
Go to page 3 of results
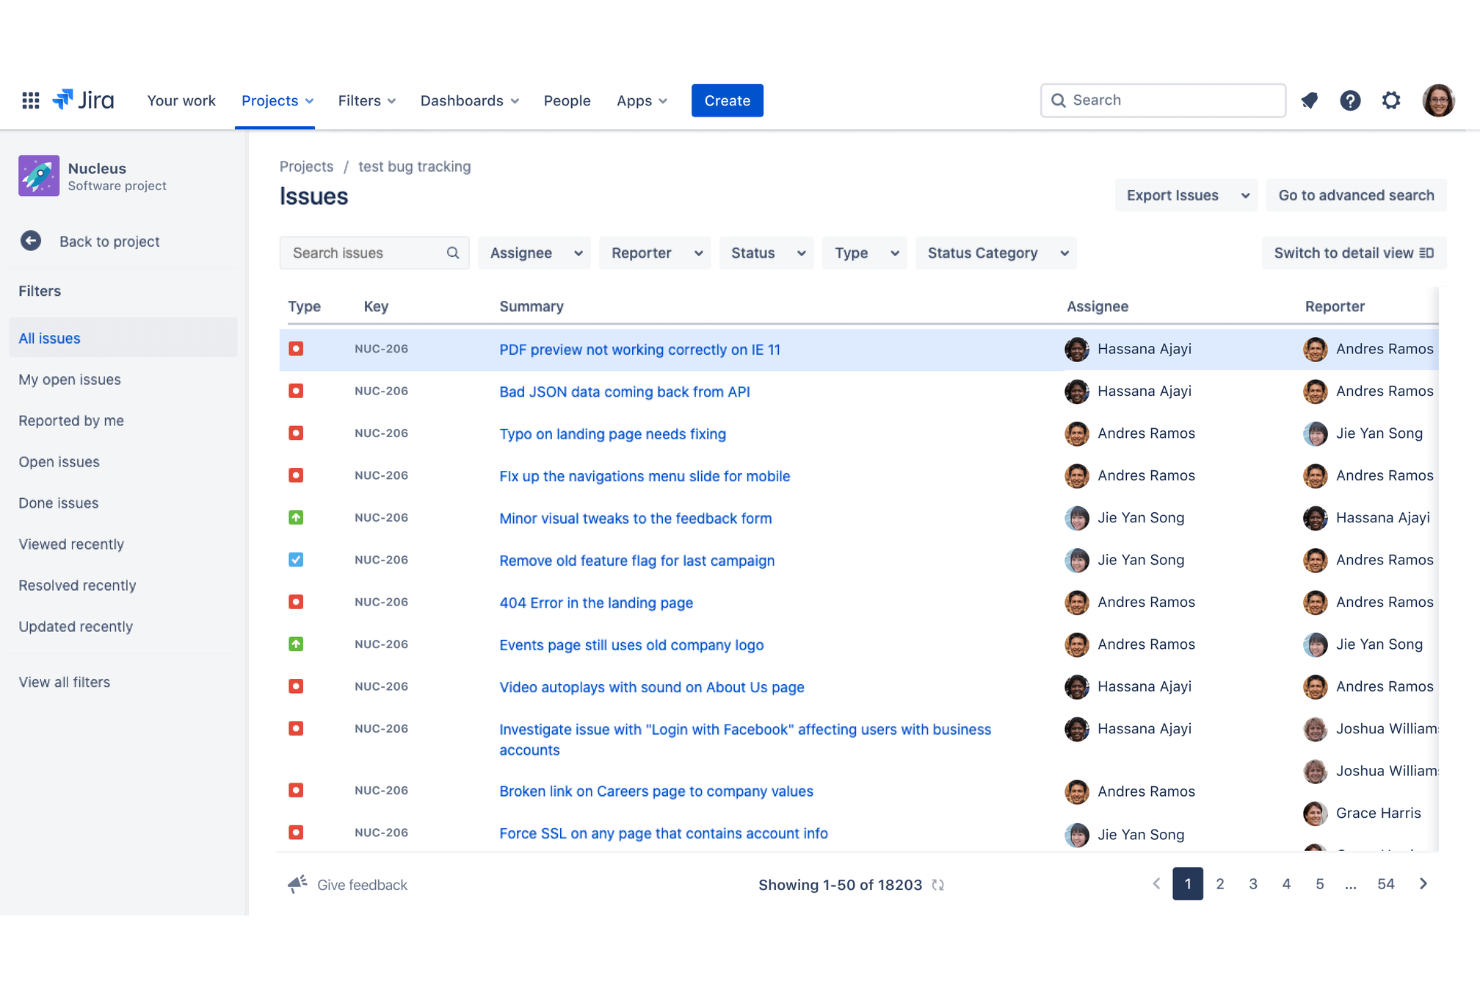1253,884
